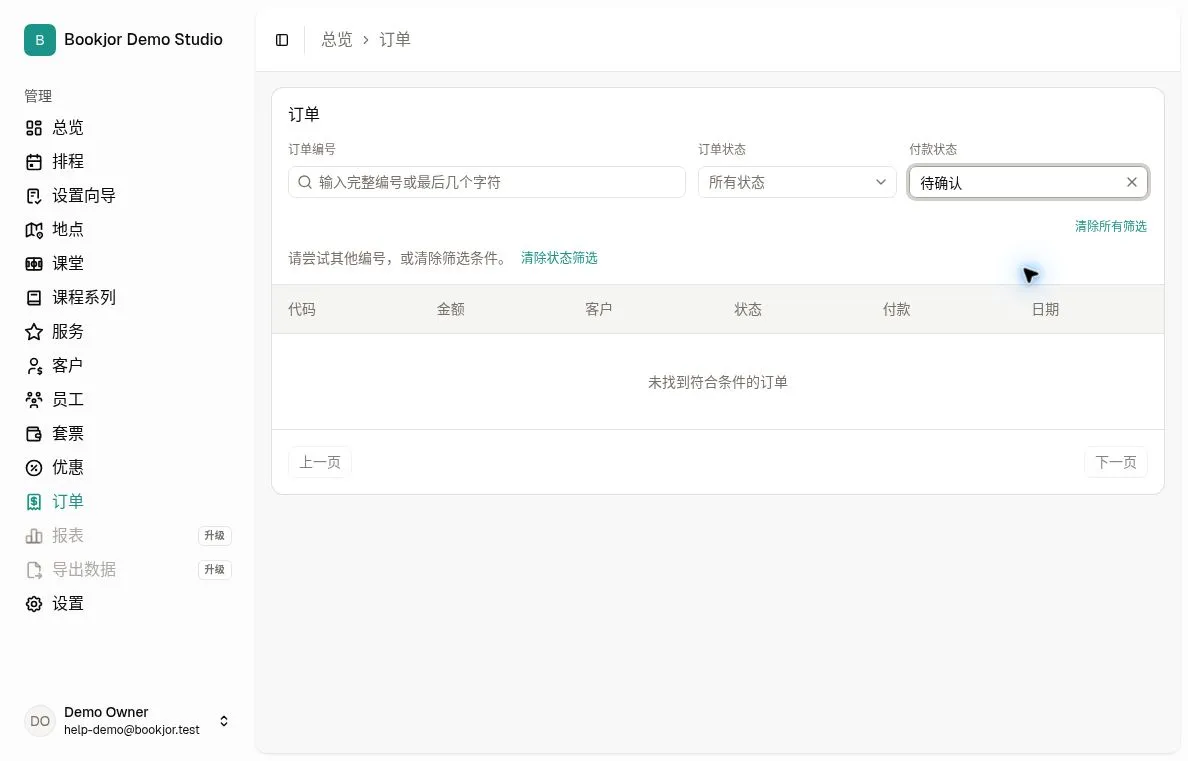The width and height of the screenshot is (1188, 761).
Task: Open 设置向导 in the sidebar menu
Action: coord(83,196)
